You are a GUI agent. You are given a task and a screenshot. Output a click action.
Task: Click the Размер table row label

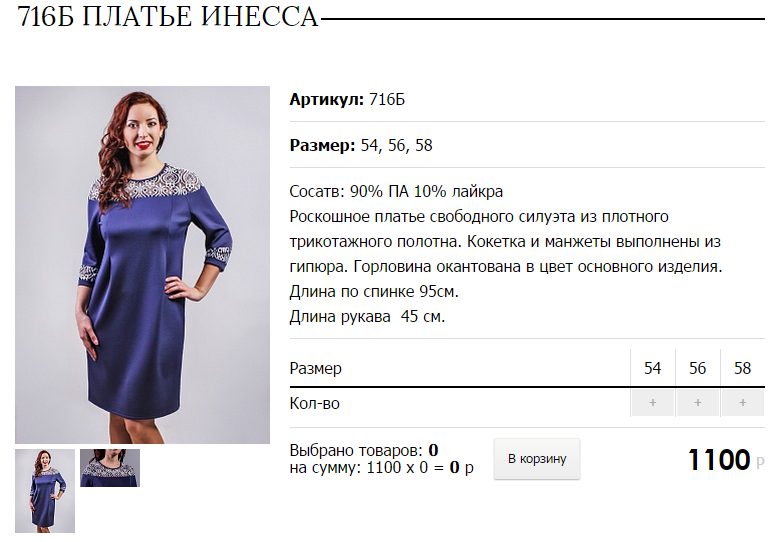(316, 369)
